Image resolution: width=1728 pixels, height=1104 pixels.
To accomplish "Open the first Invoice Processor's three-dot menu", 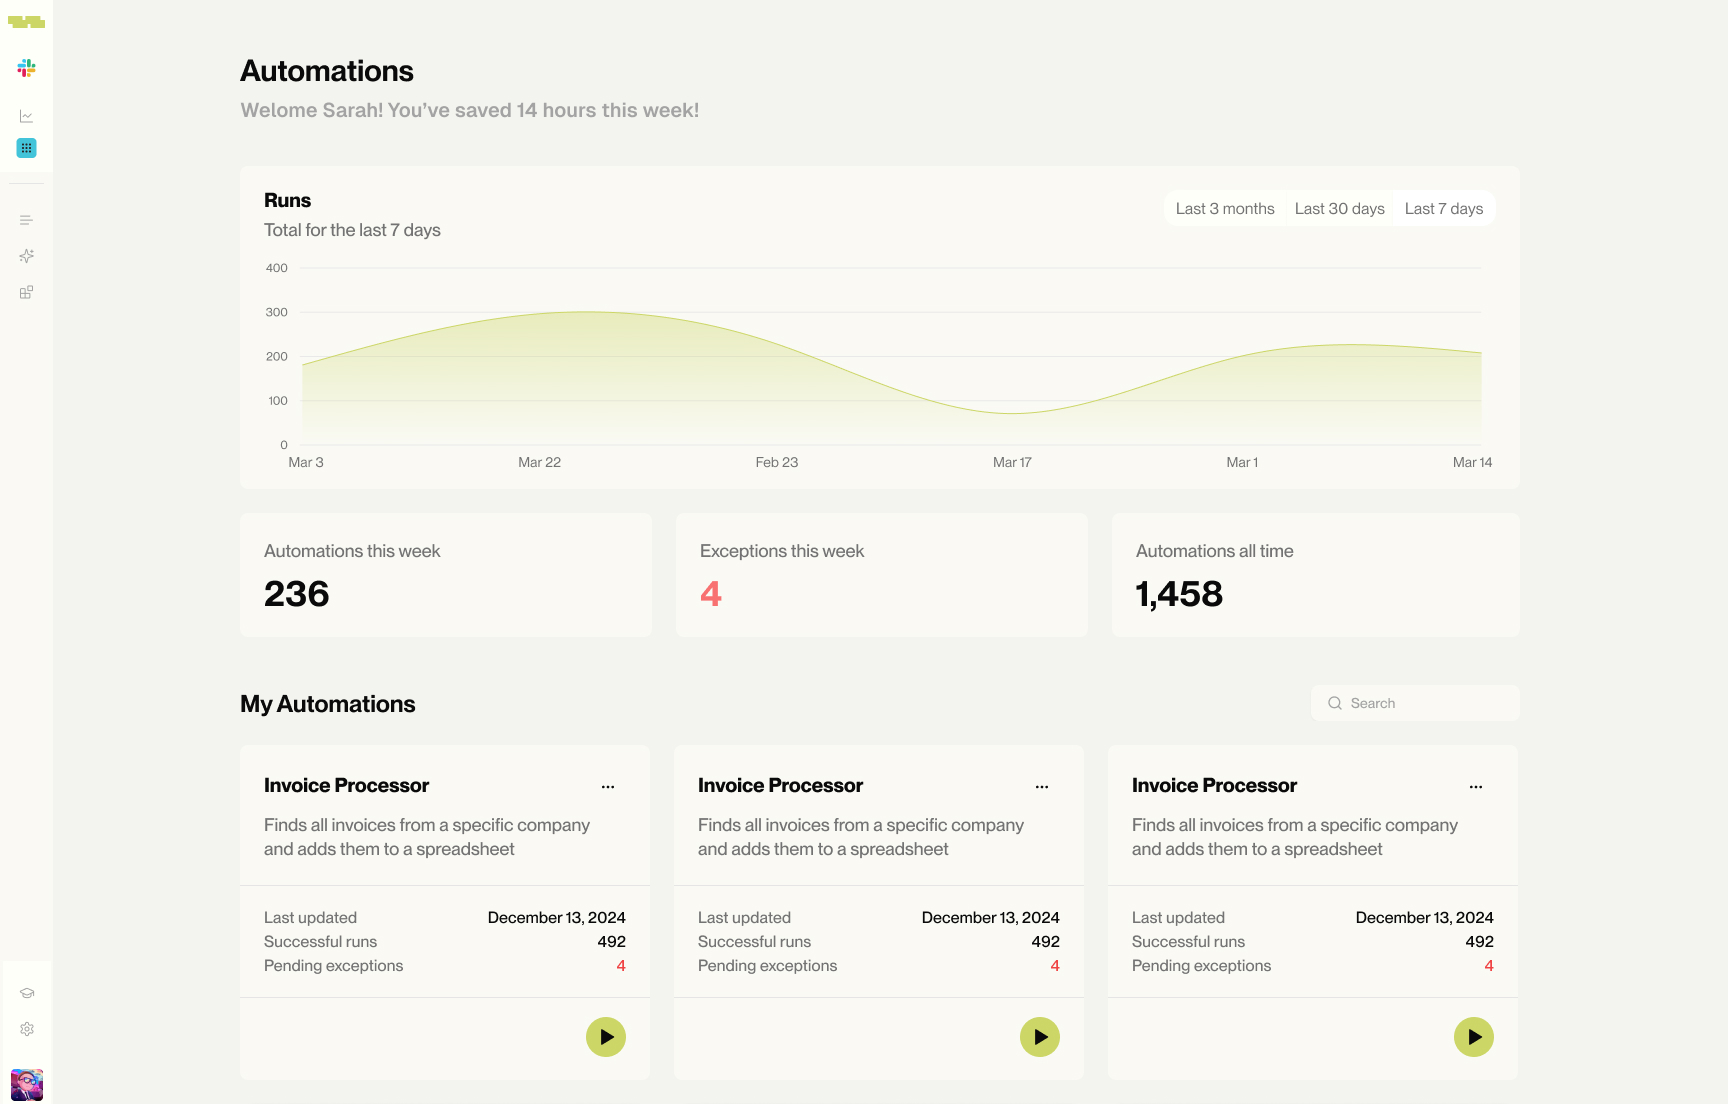I will click(608, 787).
